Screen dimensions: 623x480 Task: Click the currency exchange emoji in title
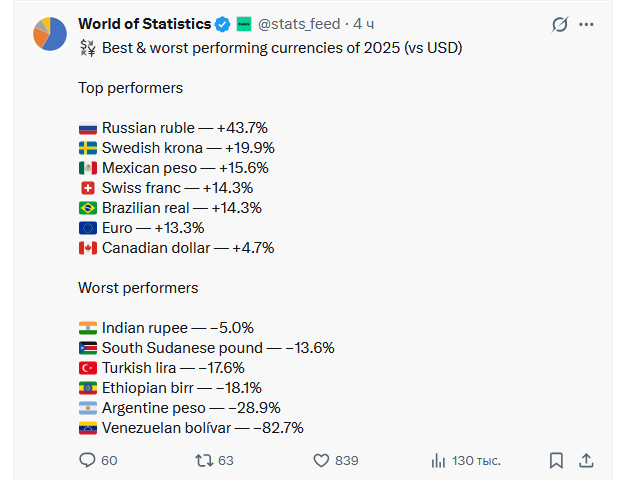87,48
